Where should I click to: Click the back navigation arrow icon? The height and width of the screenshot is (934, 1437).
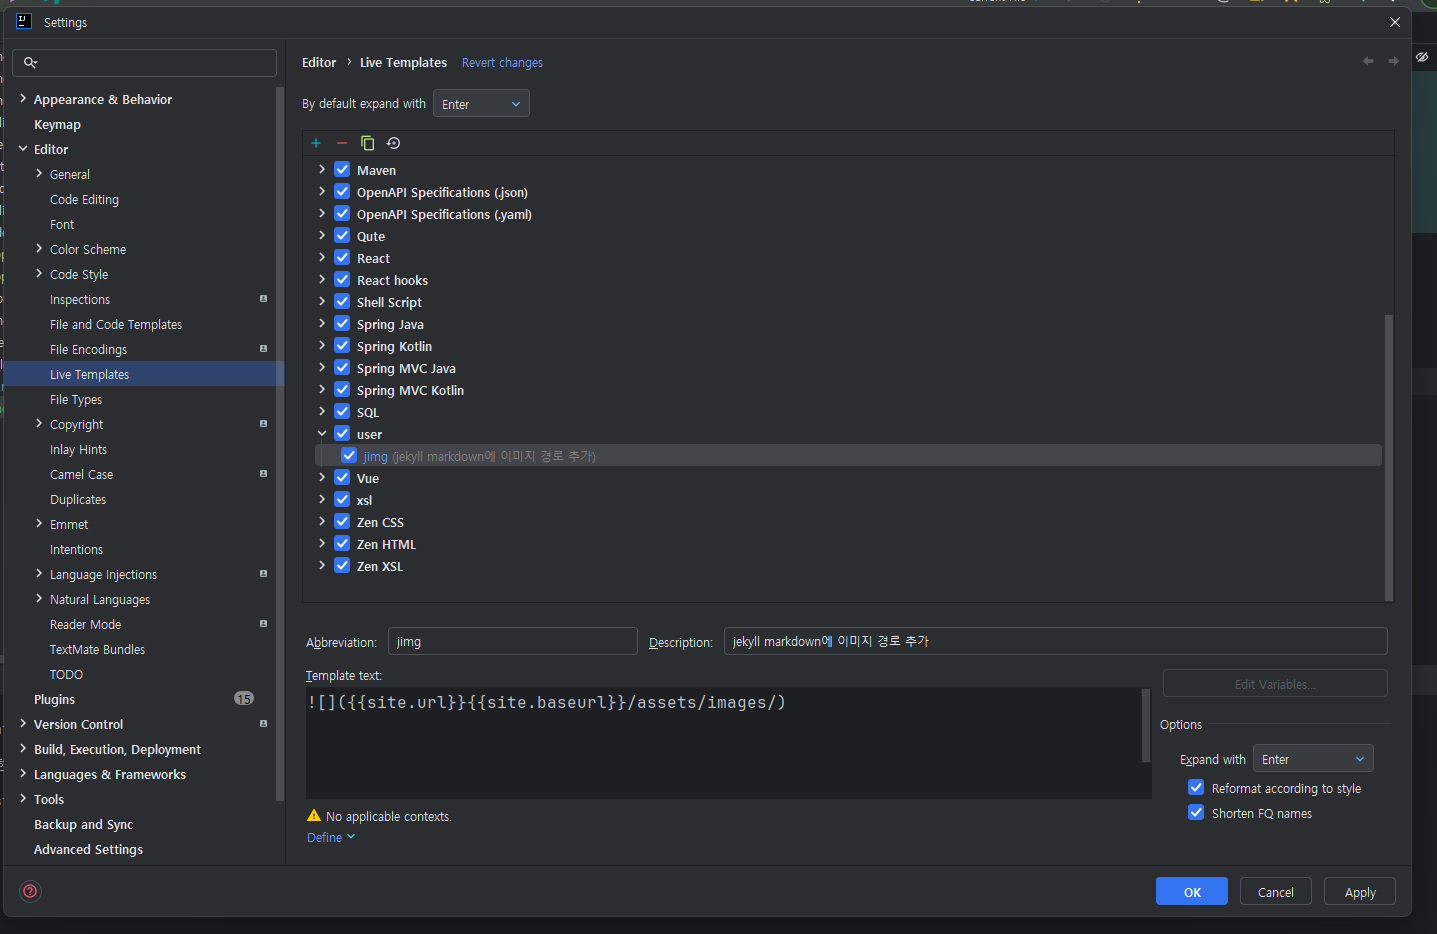pyautogui.click(x=1368, y=62)
